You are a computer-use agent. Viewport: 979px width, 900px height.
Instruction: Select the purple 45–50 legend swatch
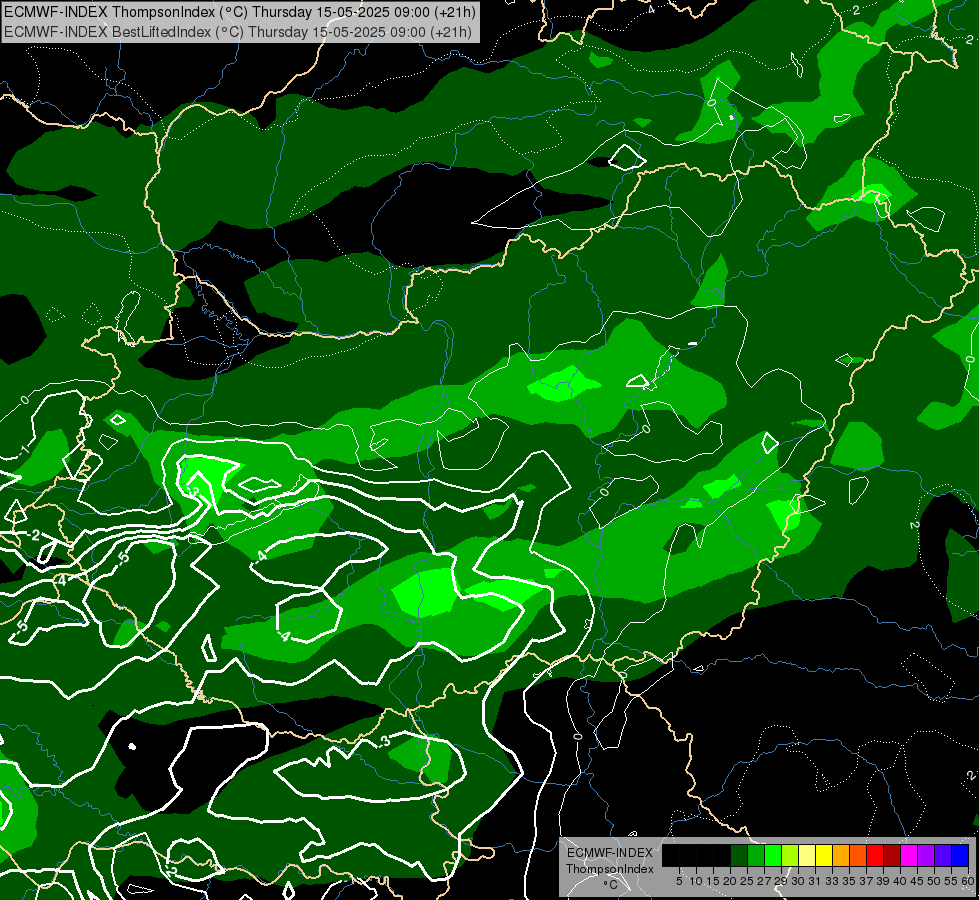(926, 855)
